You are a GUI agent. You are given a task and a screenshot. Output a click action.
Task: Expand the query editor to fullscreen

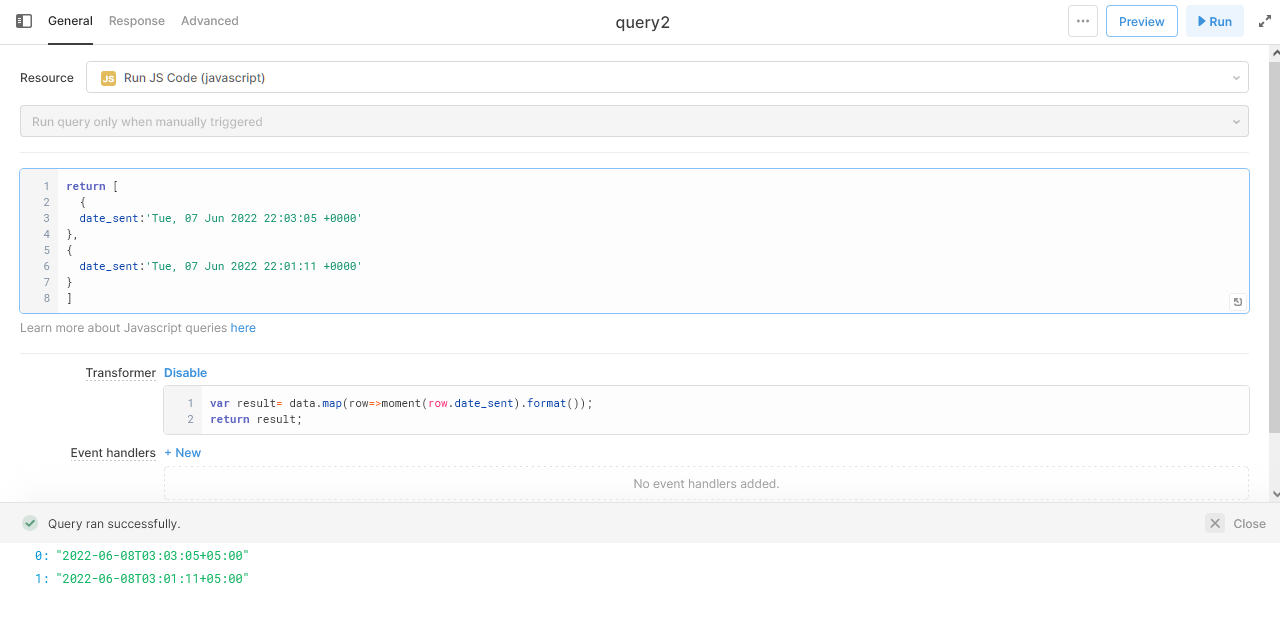1264,20
